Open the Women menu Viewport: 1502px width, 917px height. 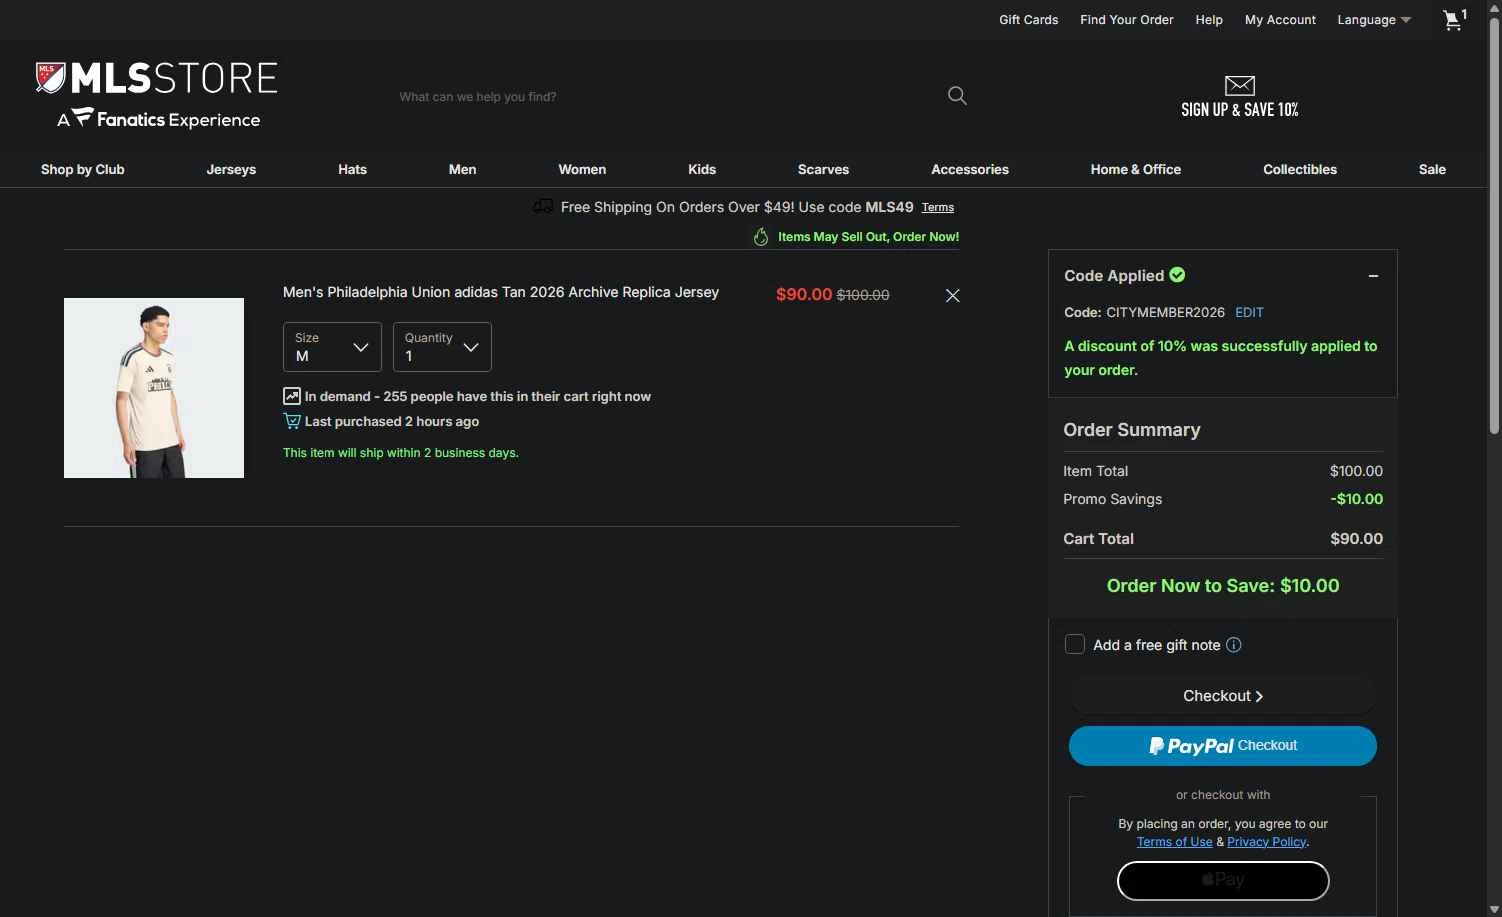pos(582,169)
